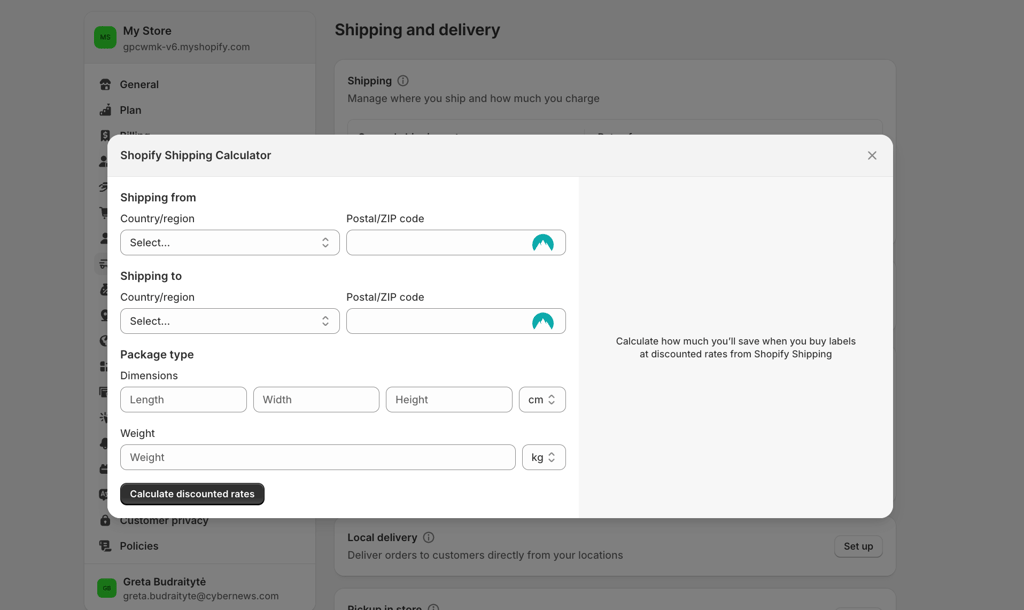1024x610 pixels.
Task: Focus the Height dimension field
Action: click(x=449, y=400)
